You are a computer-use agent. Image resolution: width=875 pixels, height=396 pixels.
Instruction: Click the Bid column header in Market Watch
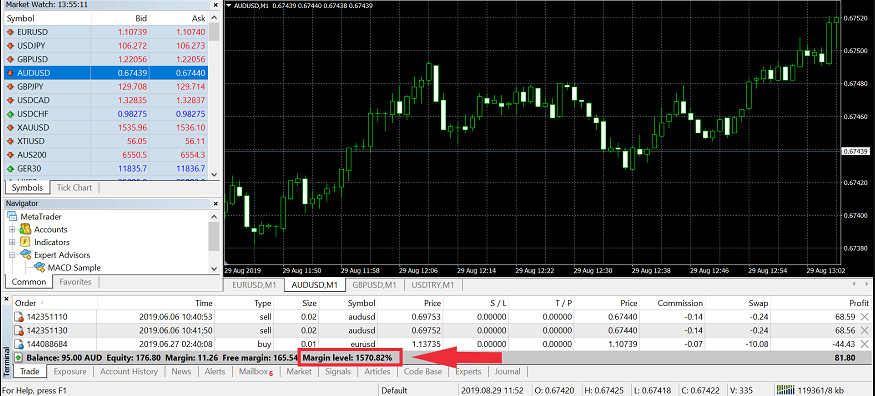click(121, 18)
